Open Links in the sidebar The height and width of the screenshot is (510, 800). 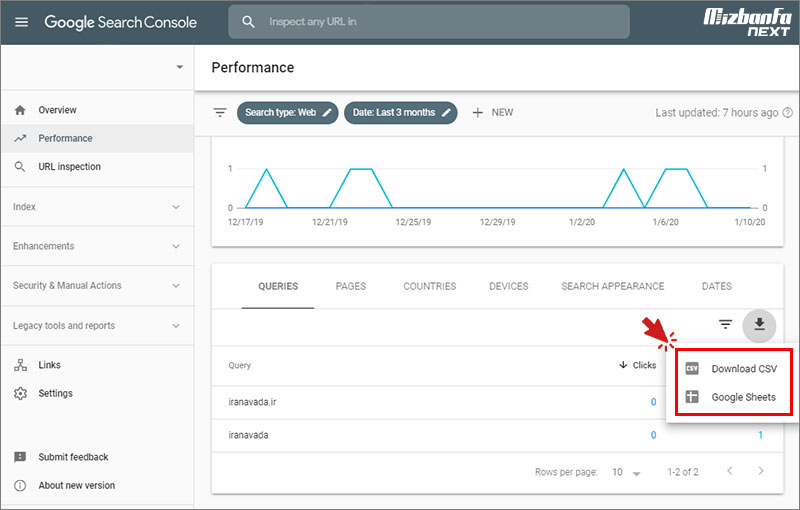[97, 365]
